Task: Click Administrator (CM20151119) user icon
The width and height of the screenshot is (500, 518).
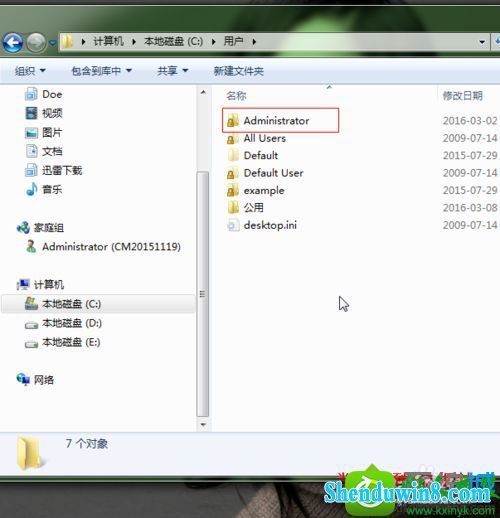Action: pyautogui.click(x=31, y=246)
